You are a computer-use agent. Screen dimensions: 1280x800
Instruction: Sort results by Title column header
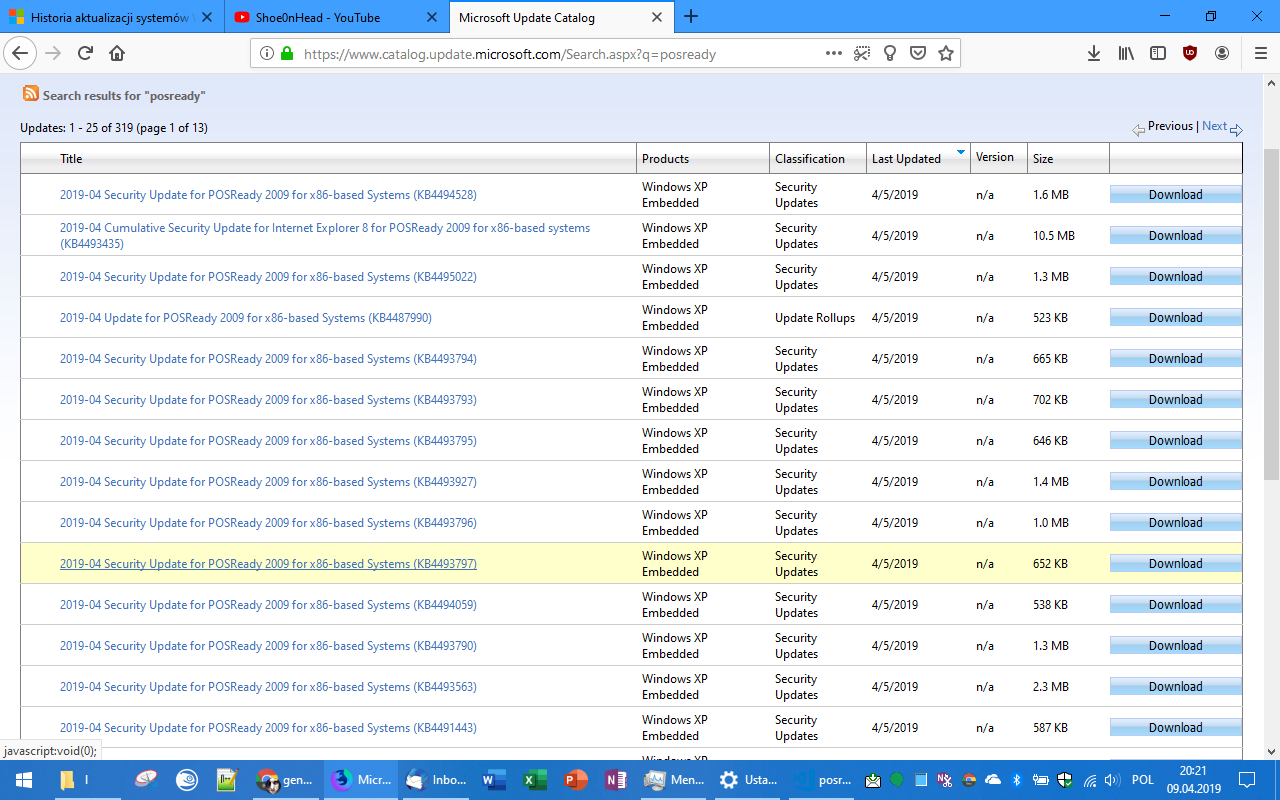[71, 159]
